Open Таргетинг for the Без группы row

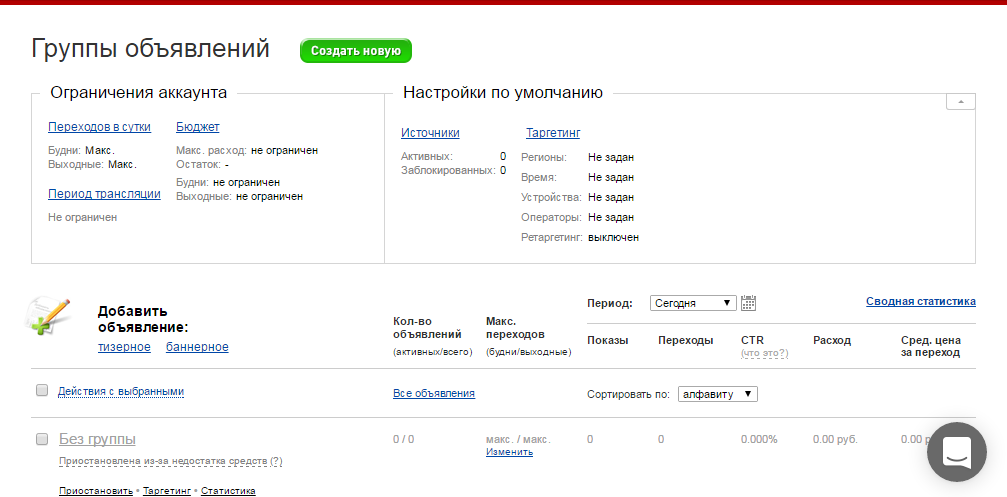pos(167,491)
